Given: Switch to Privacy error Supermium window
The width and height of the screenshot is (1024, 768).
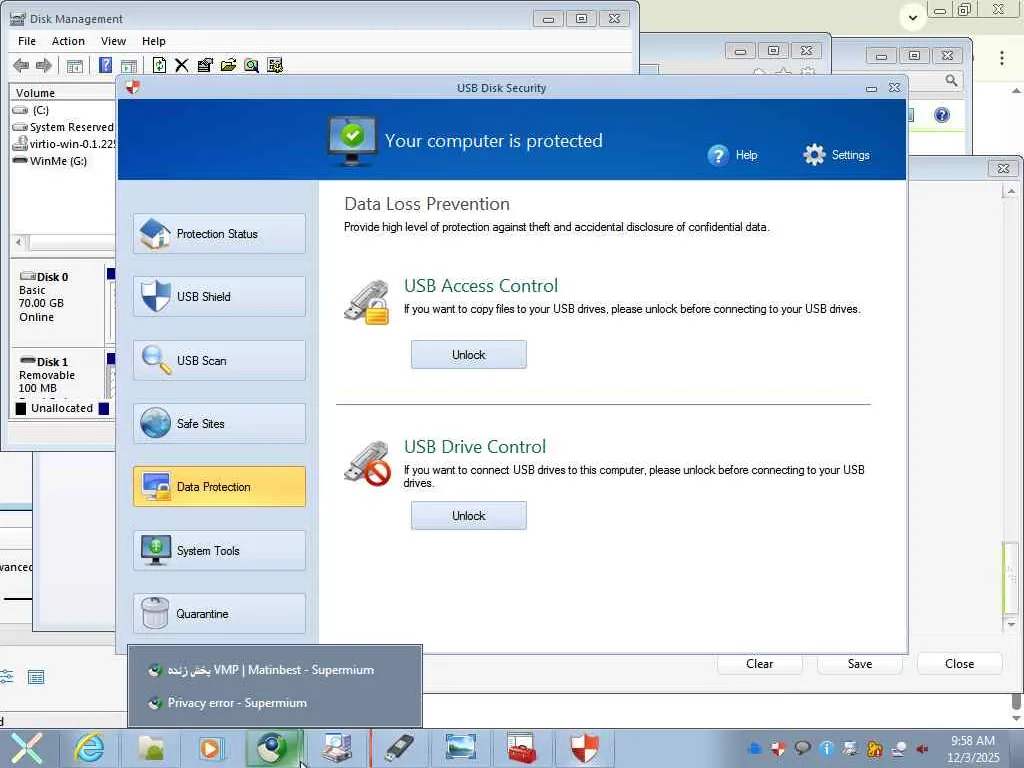Looking at the screenshot, I should pyautogui.click(x=275, y=703).
